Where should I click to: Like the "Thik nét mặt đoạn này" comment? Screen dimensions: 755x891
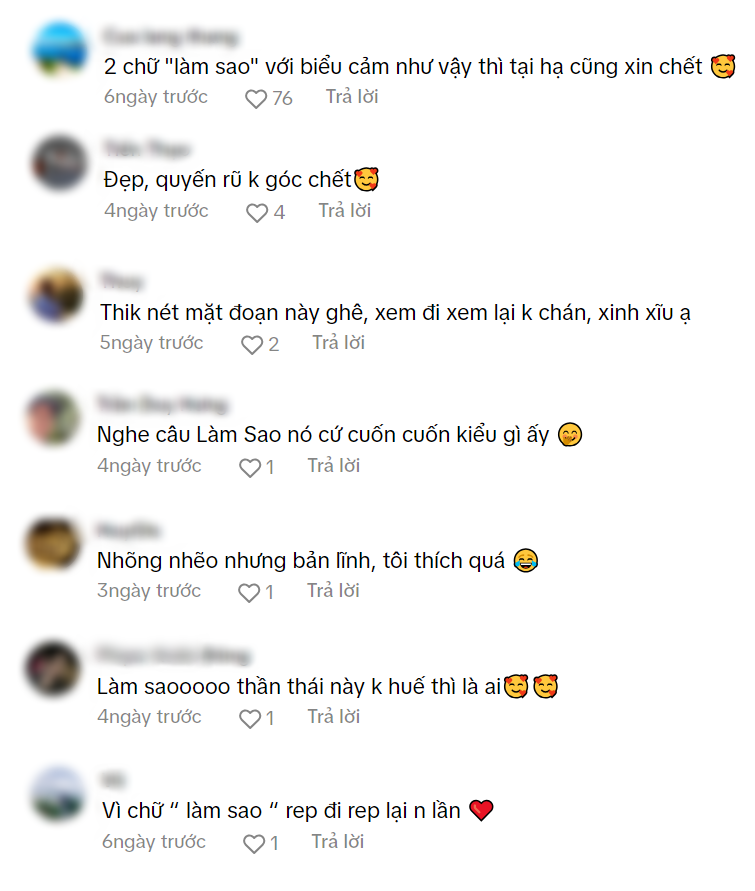[252, 345]
